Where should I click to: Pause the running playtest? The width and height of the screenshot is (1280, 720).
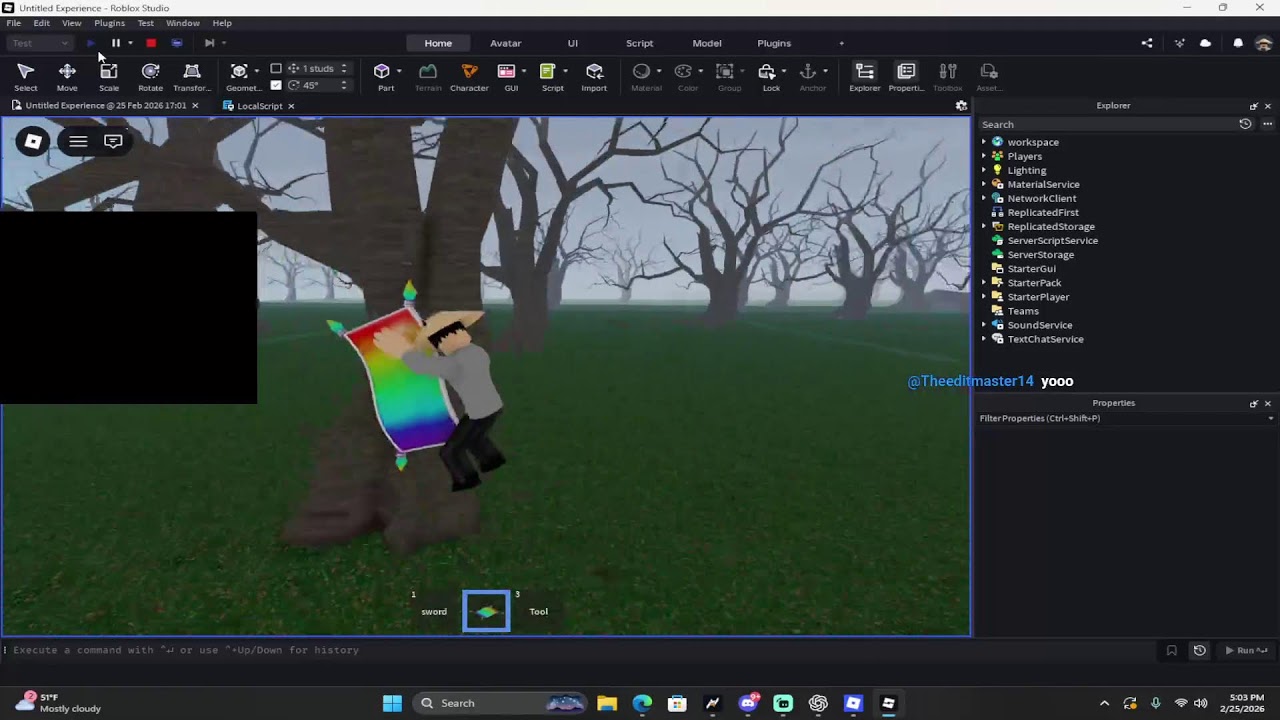click(116, 43)
